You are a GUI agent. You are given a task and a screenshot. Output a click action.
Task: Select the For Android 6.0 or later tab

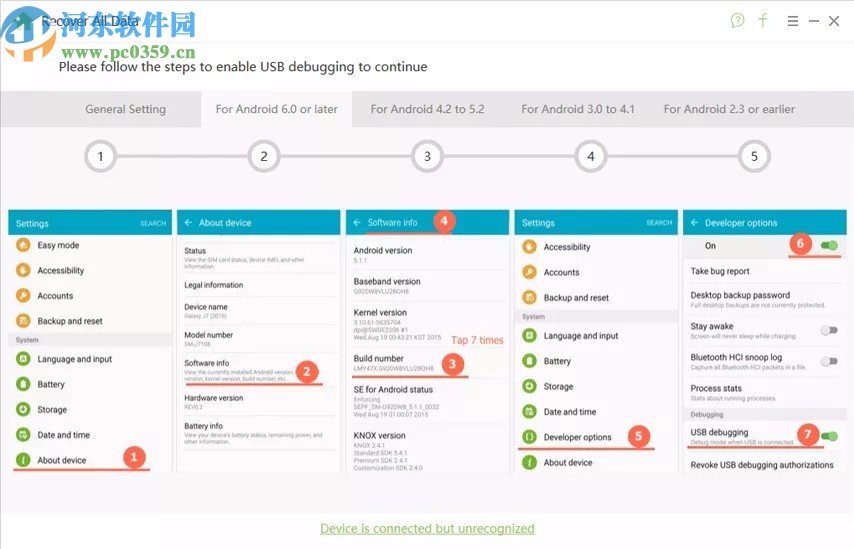[277, 109]
